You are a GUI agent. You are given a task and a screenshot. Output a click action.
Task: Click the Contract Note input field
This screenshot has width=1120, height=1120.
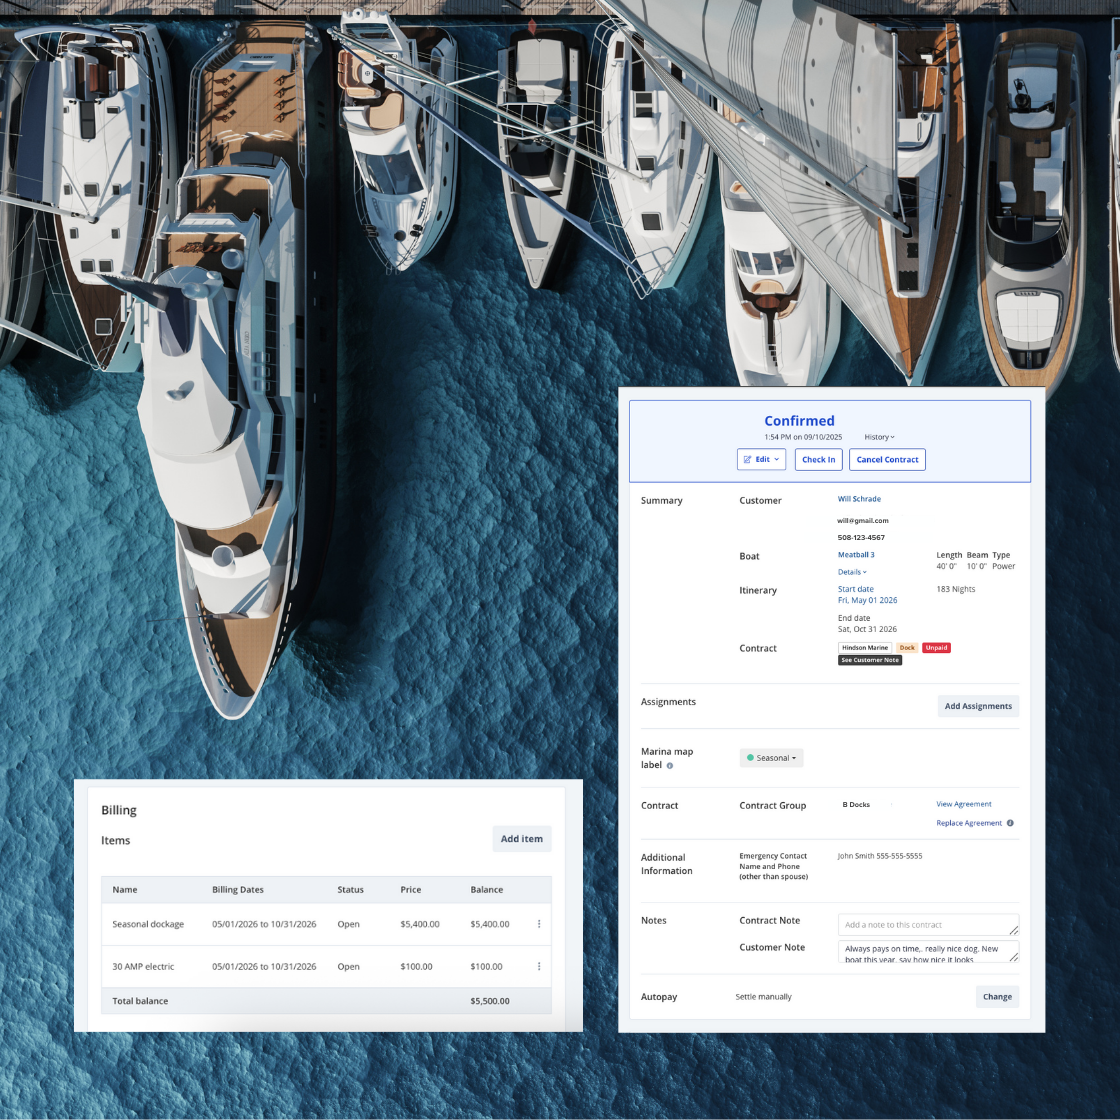925,925
